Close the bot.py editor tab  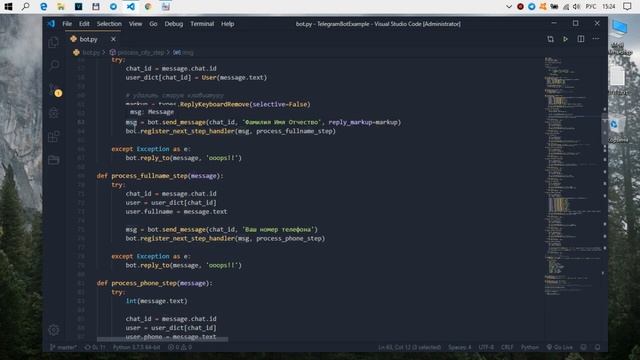pos(113,39)
